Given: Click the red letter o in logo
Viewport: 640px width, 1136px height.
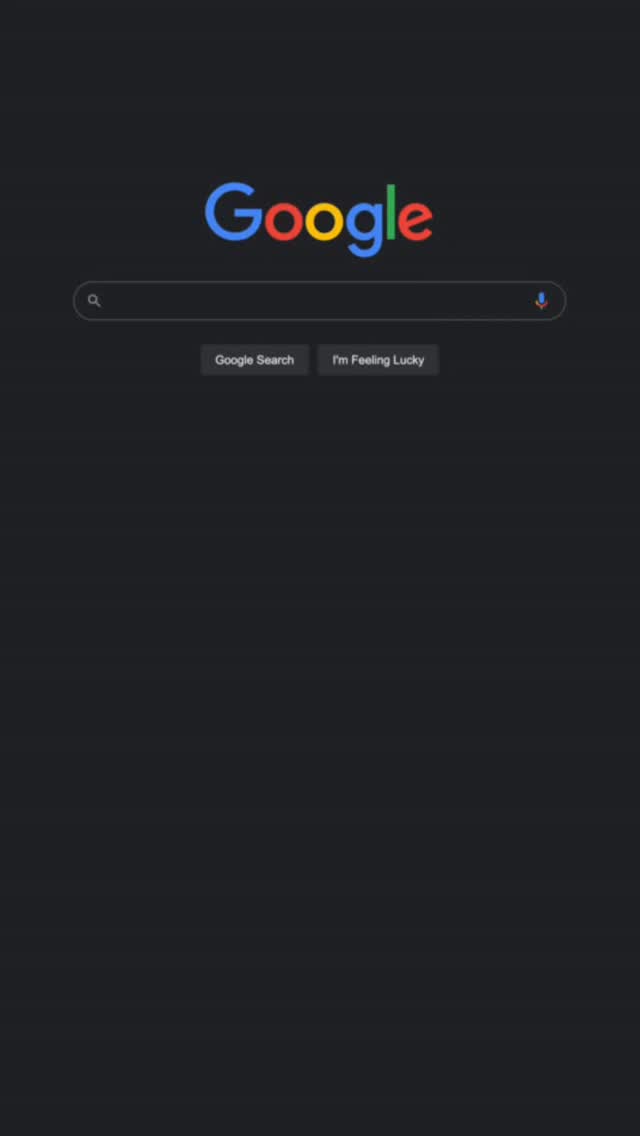Looking at the screenshot, I should coord(283,220).
